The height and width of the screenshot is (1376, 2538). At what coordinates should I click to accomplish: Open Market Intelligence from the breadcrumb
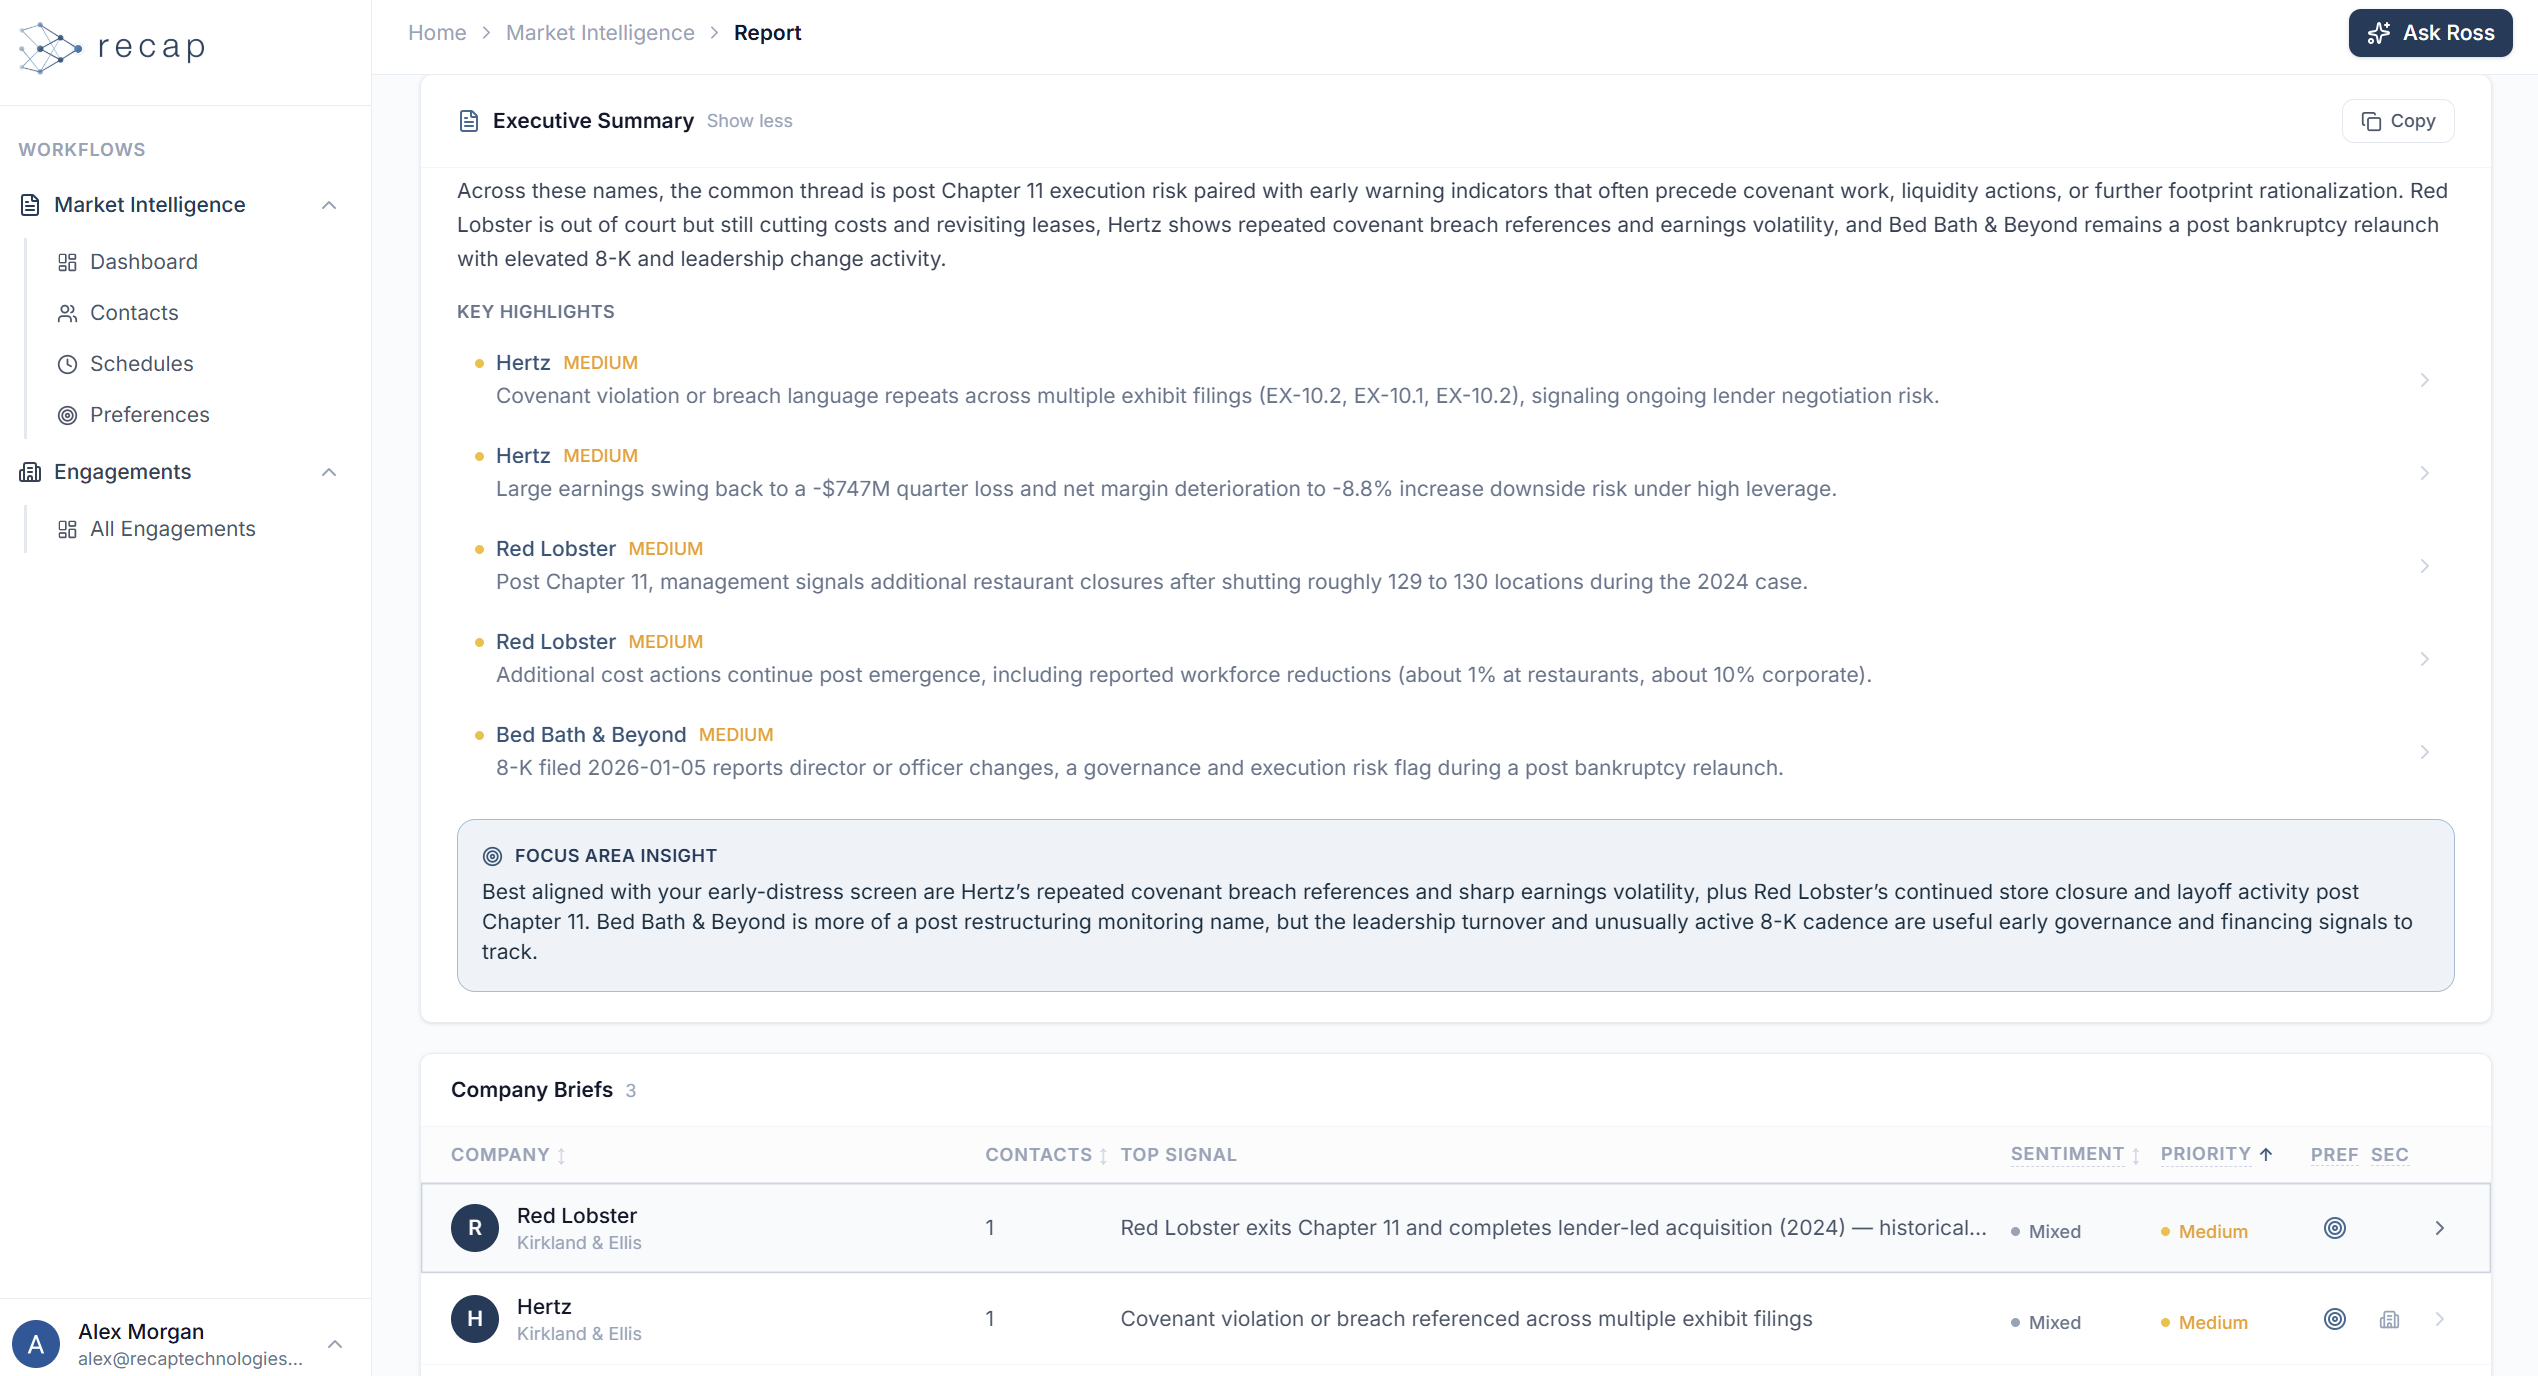599,32
